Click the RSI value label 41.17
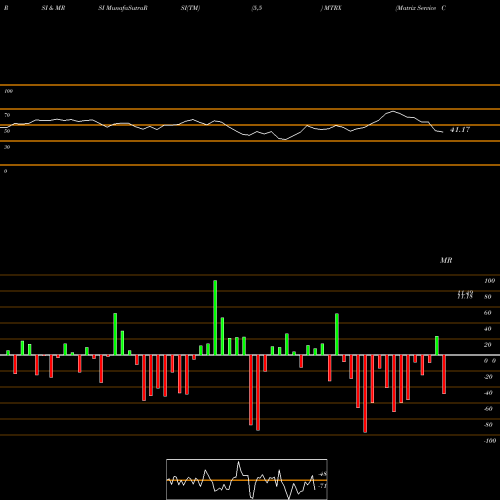This screenshot has height=500, width=500. (460, 130)
